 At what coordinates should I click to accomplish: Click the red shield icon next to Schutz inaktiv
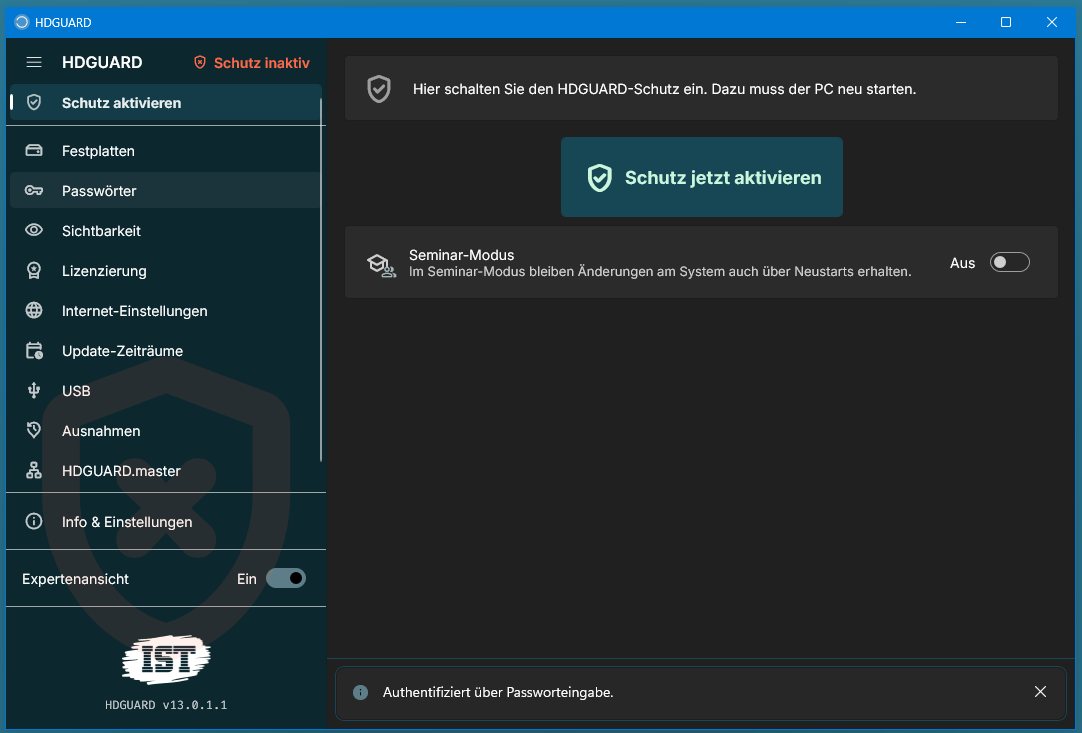(x=200, y=62)
